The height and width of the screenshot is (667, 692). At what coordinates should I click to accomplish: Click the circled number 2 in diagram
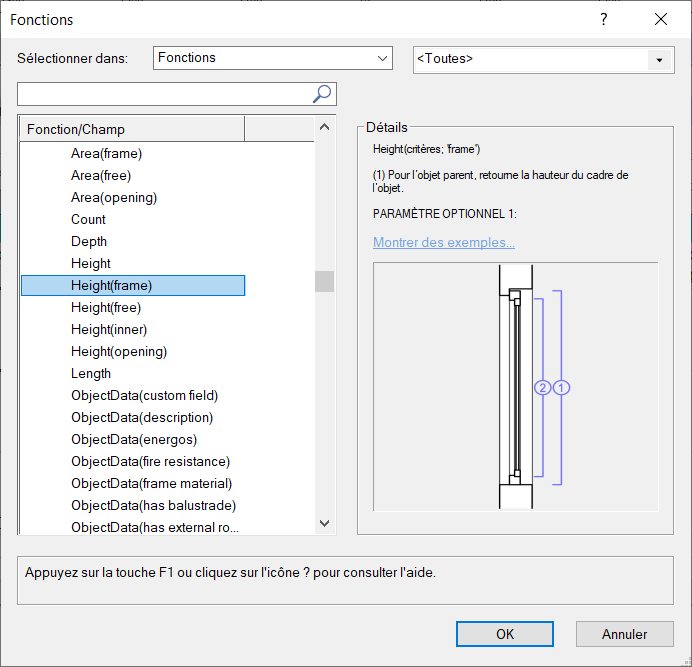(x=542, y=388)
